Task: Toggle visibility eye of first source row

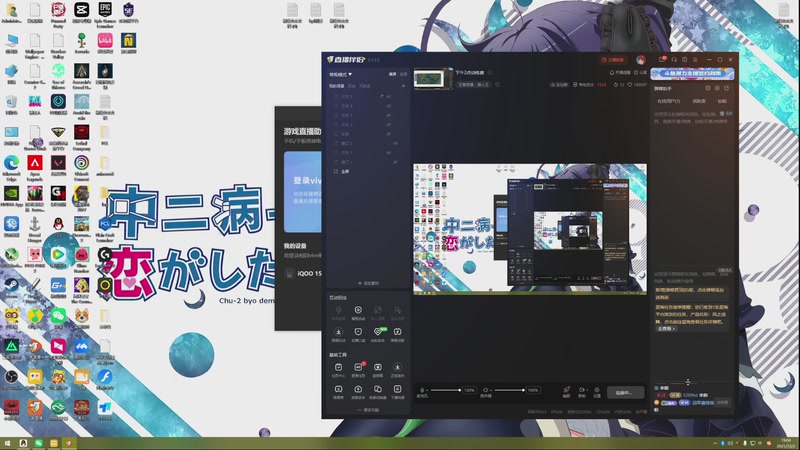Action: tap(389, 96)
